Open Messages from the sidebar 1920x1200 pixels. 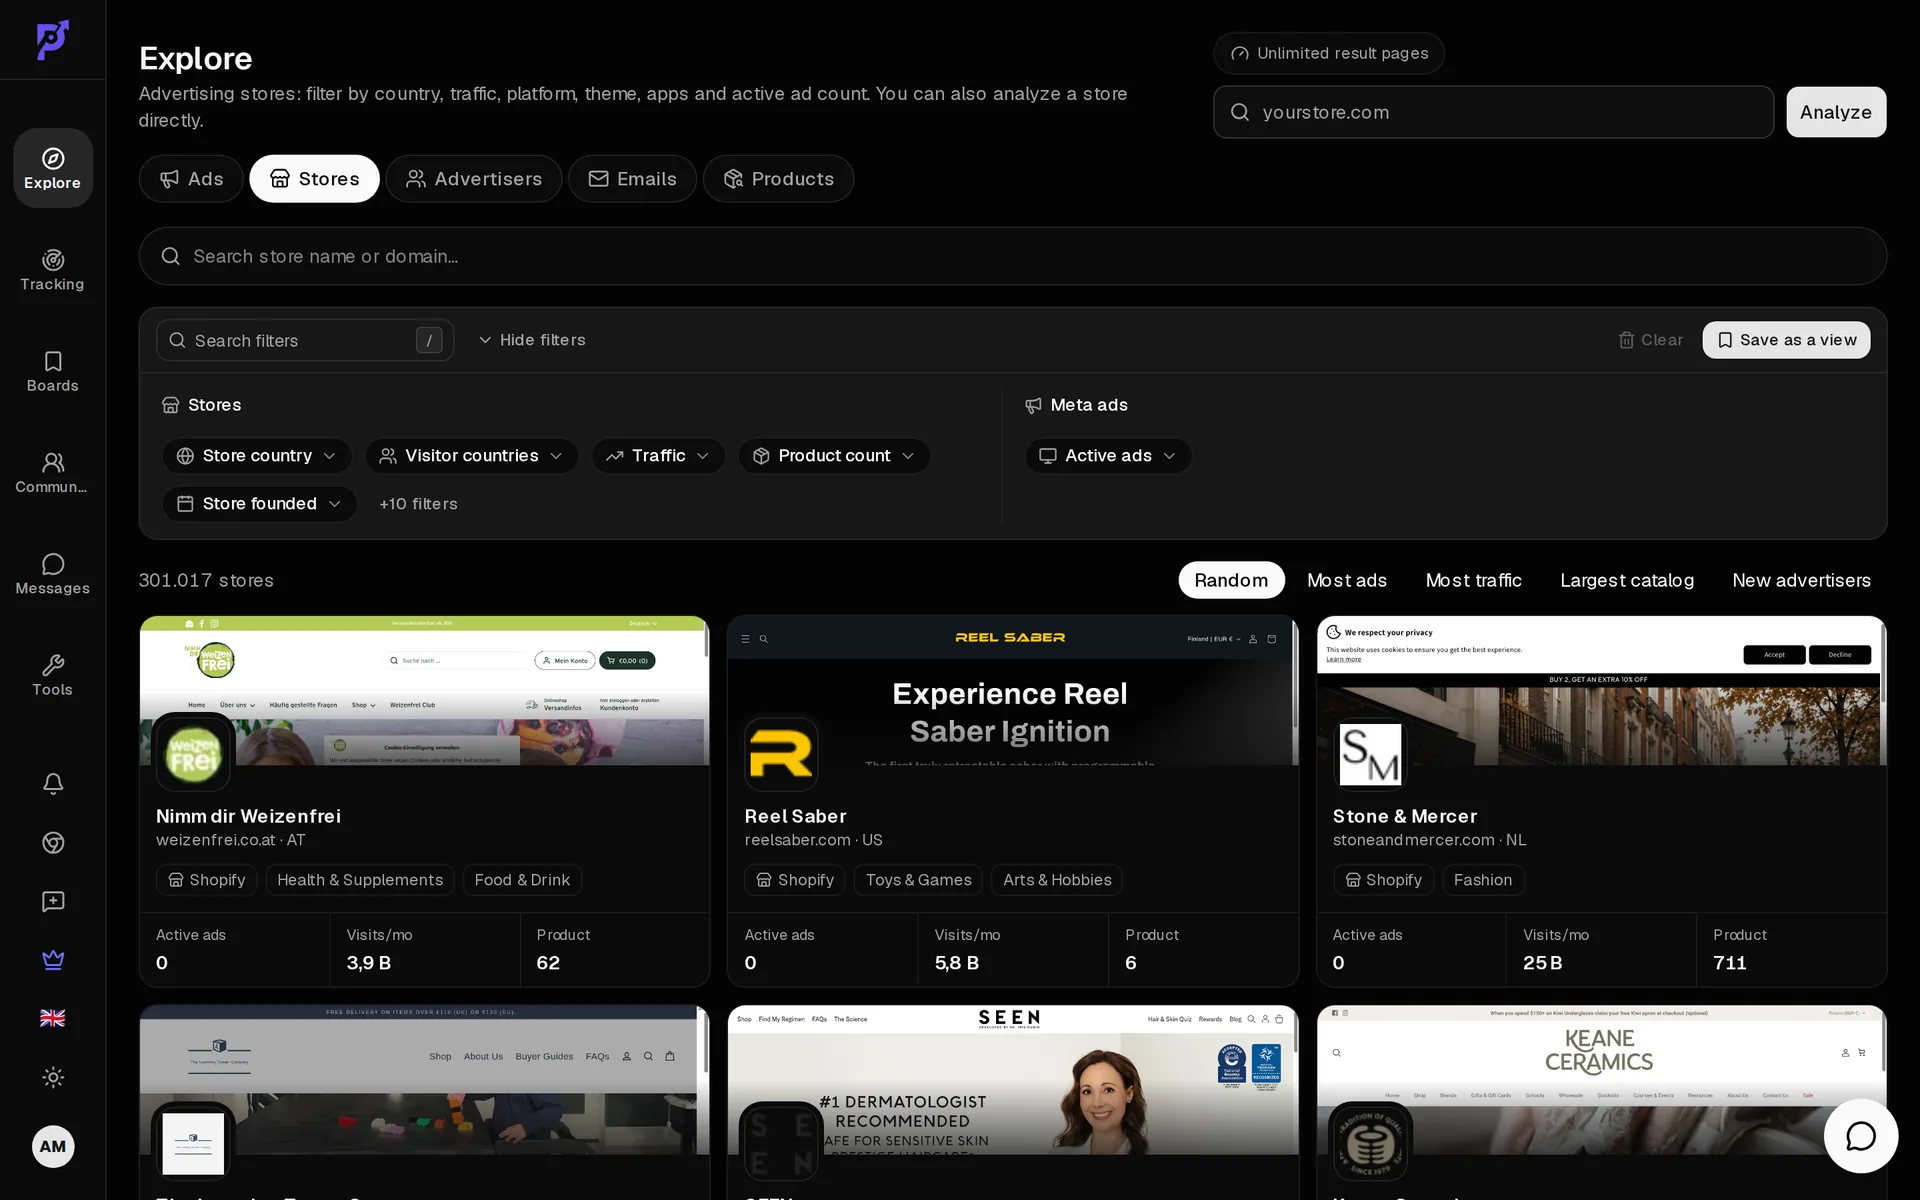coord(53,574)
